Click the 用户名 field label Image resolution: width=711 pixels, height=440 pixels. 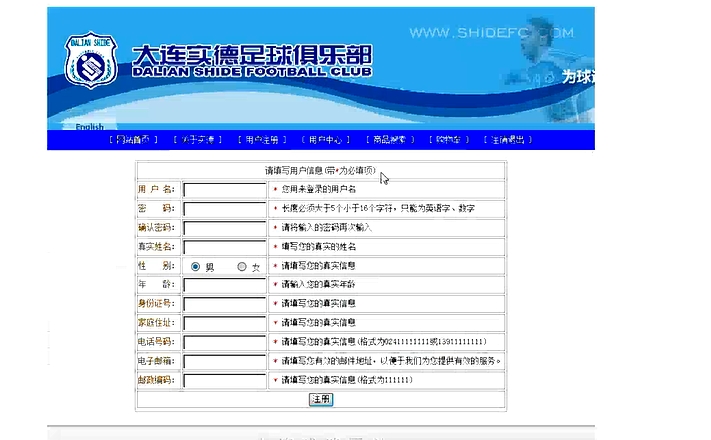coord(156,189)
